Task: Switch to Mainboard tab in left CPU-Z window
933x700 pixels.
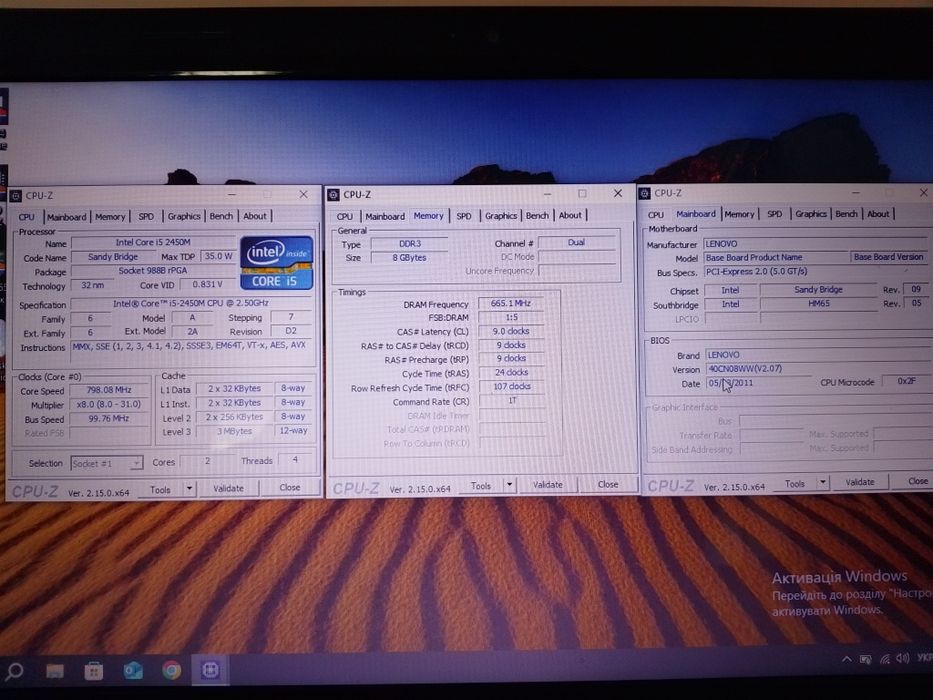Action: point(67,217)
